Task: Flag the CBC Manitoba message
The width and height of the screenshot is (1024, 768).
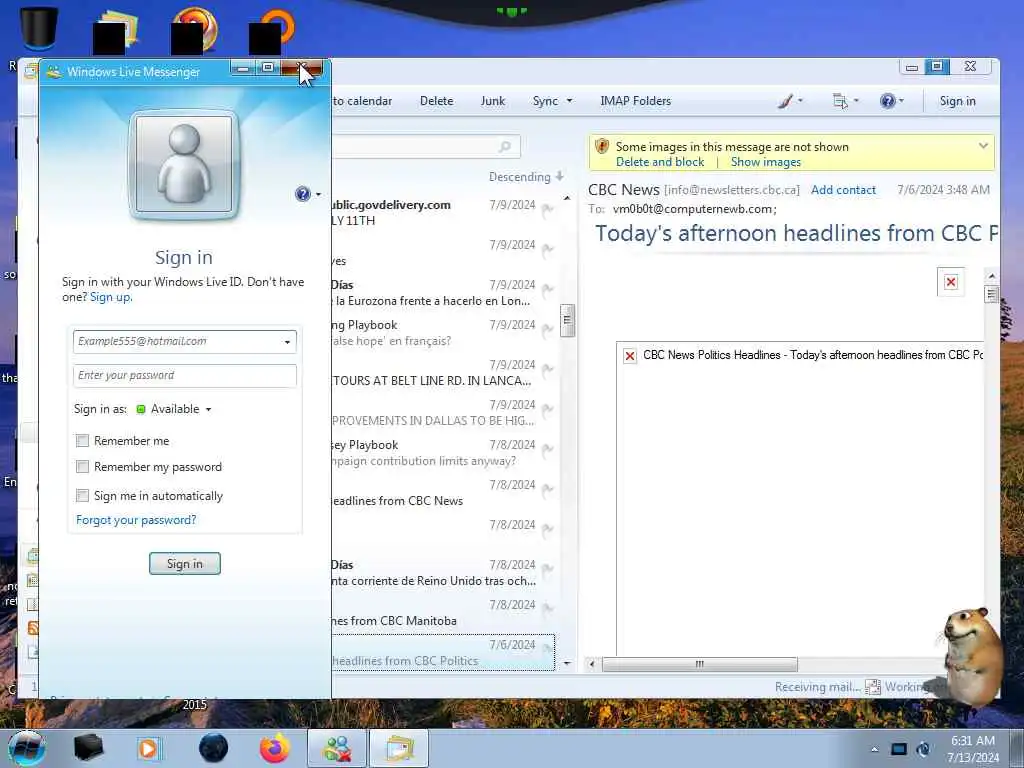Action: [x=547, y=609]
